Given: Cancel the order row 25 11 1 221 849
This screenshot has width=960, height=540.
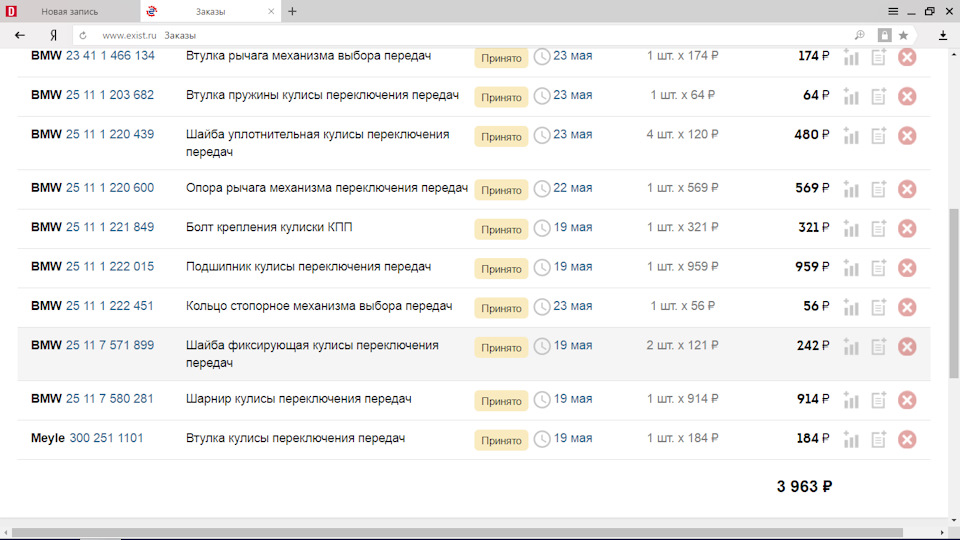Looking at the screenshot, I should coord(907,228).
